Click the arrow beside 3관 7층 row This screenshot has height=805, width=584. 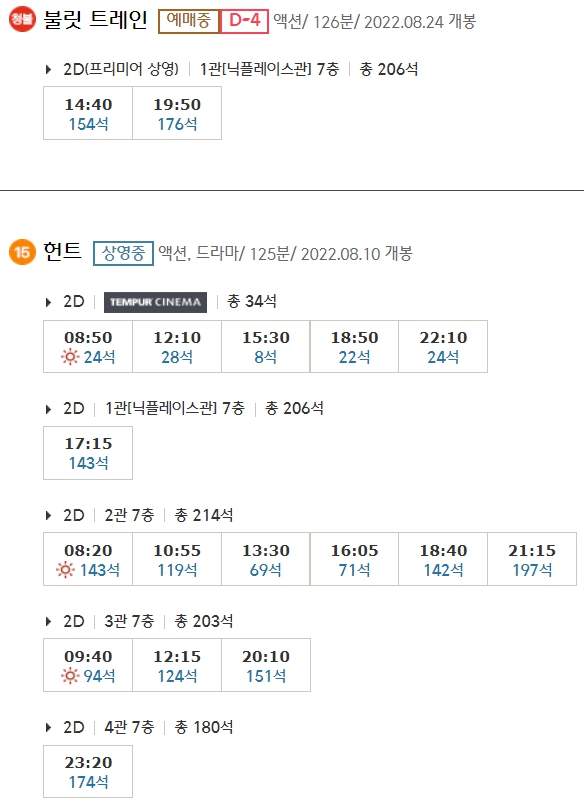48,621
